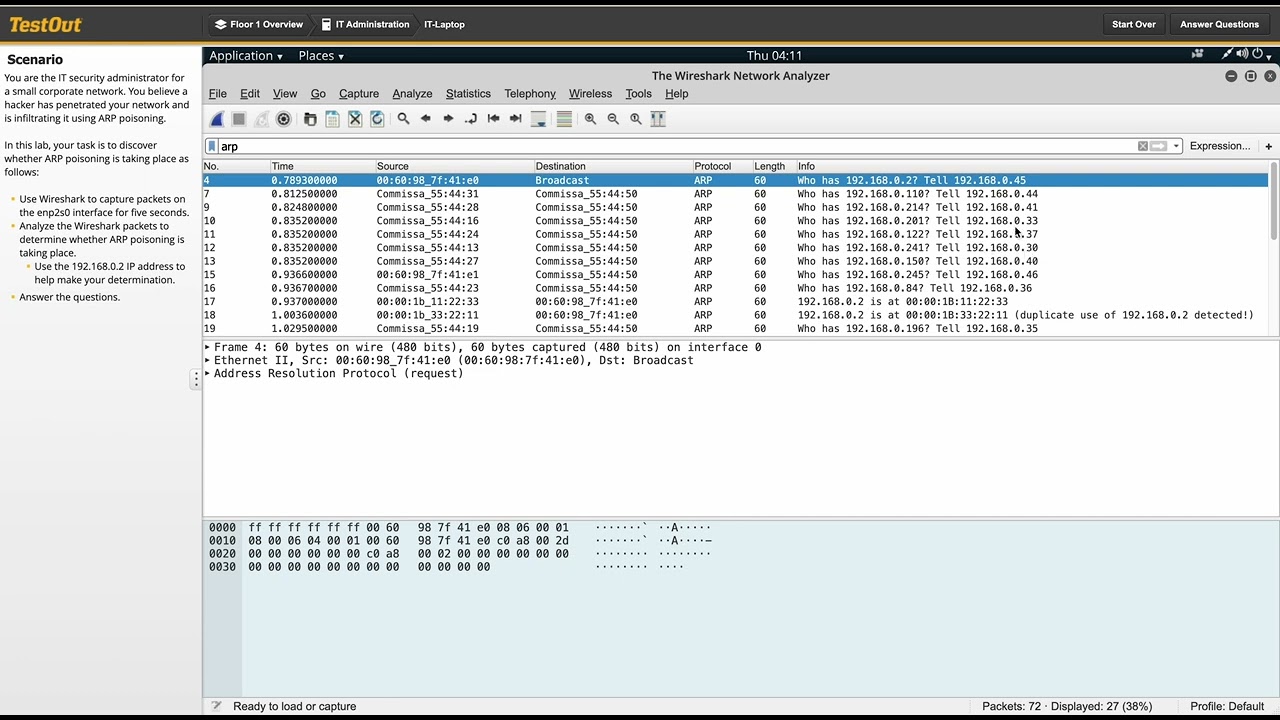Open the Places menu dropdown
This screenshot has height=720, width=1280.
[x=321, y=56]
